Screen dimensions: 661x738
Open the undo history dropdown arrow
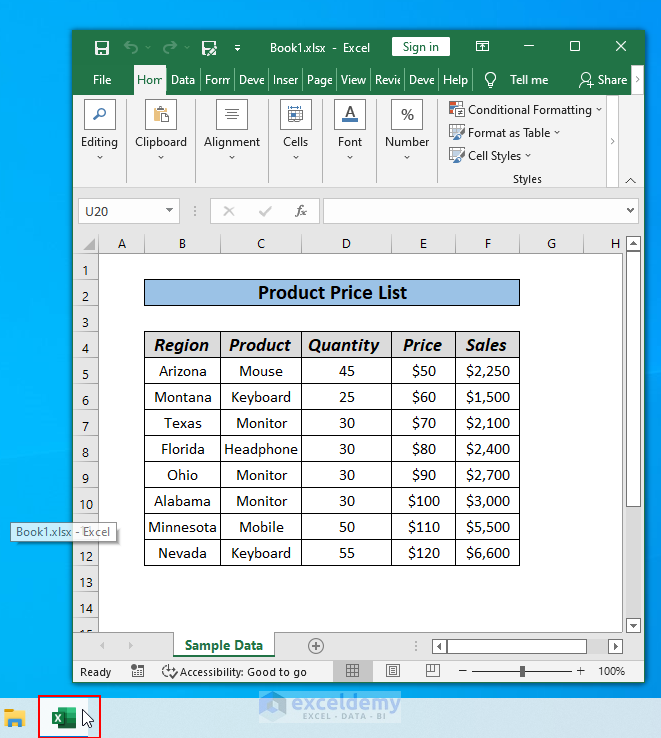tap(148, 48)
